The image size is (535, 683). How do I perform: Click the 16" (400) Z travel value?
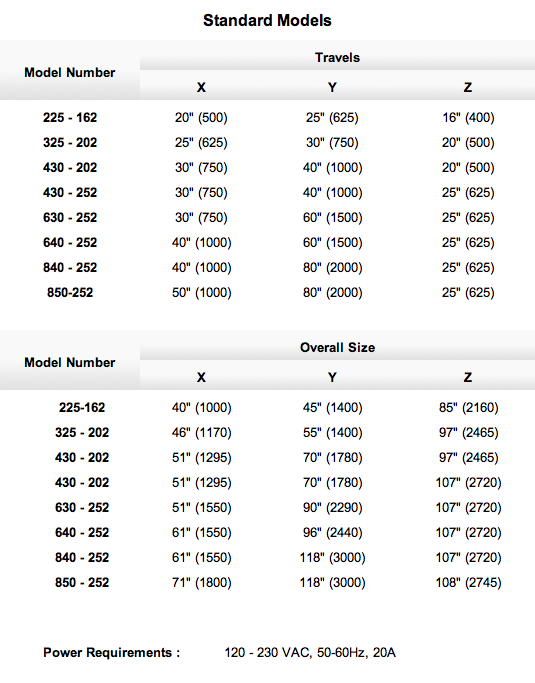tap(468, 118)
